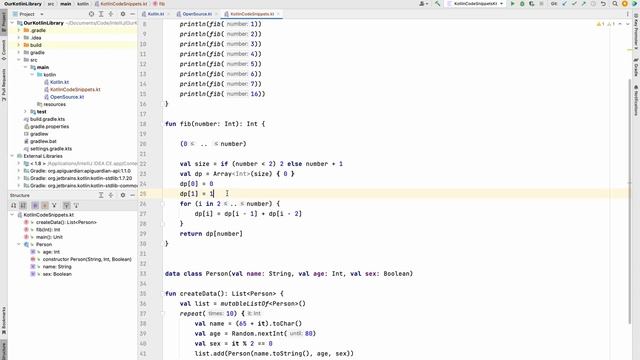The image size is (640, 360).
Task: Build project with the hammer icon
Action: coord(438,4)
